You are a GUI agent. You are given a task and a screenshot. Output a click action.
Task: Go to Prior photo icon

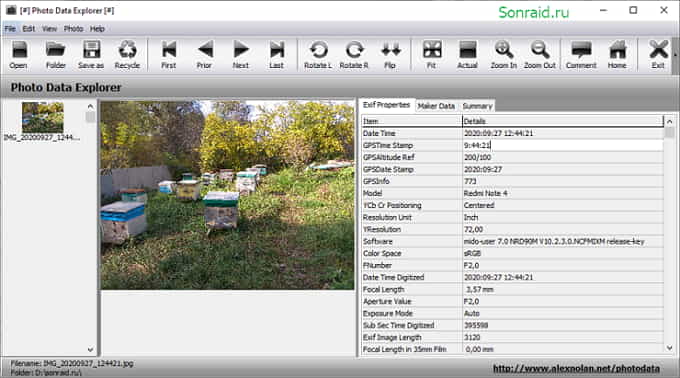click(204, 55)
